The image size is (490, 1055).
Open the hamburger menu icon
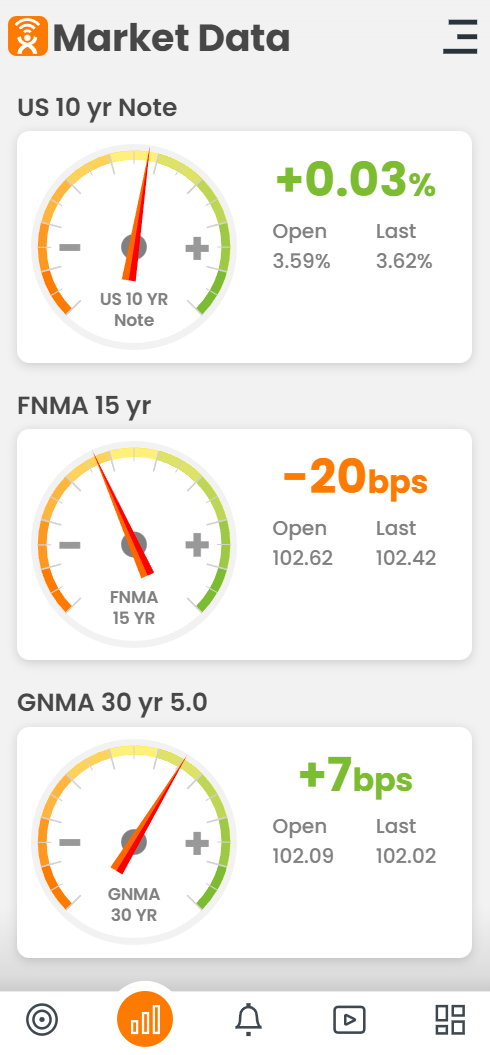coord(460,36)
